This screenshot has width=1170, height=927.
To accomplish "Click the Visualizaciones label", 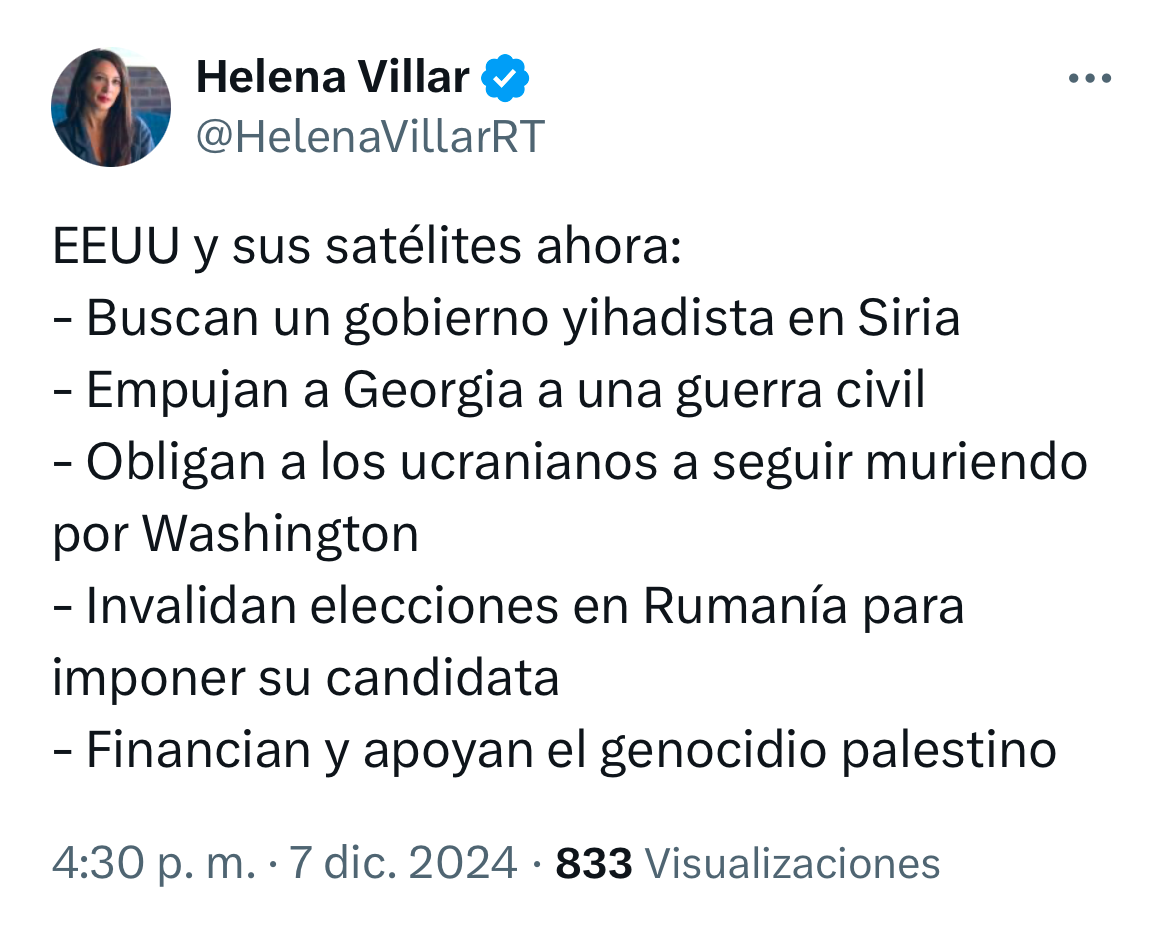I will 793,863.
